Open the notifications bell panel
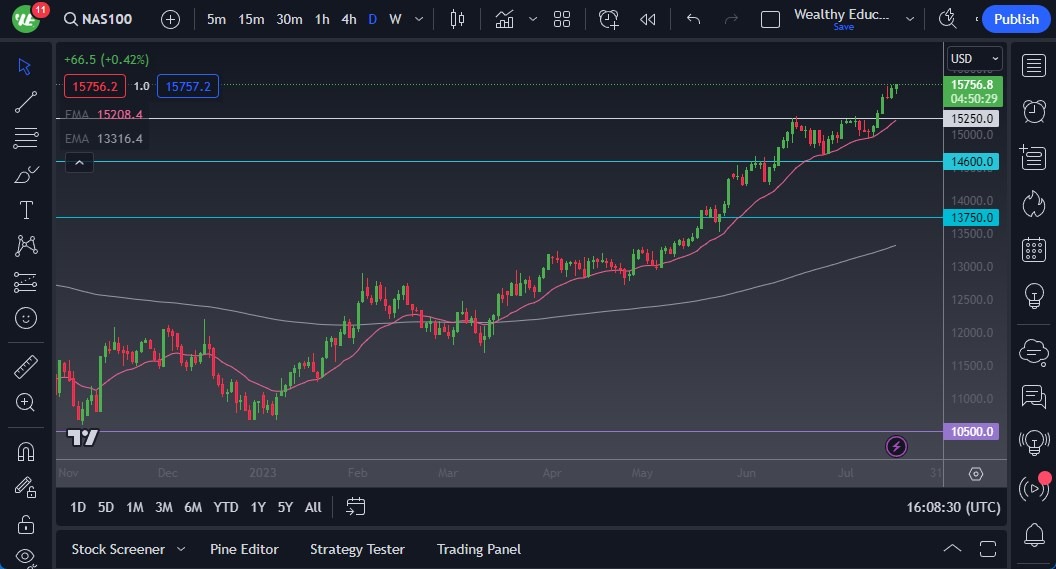The image size is (1056, 569). (x=1033, y=534)
